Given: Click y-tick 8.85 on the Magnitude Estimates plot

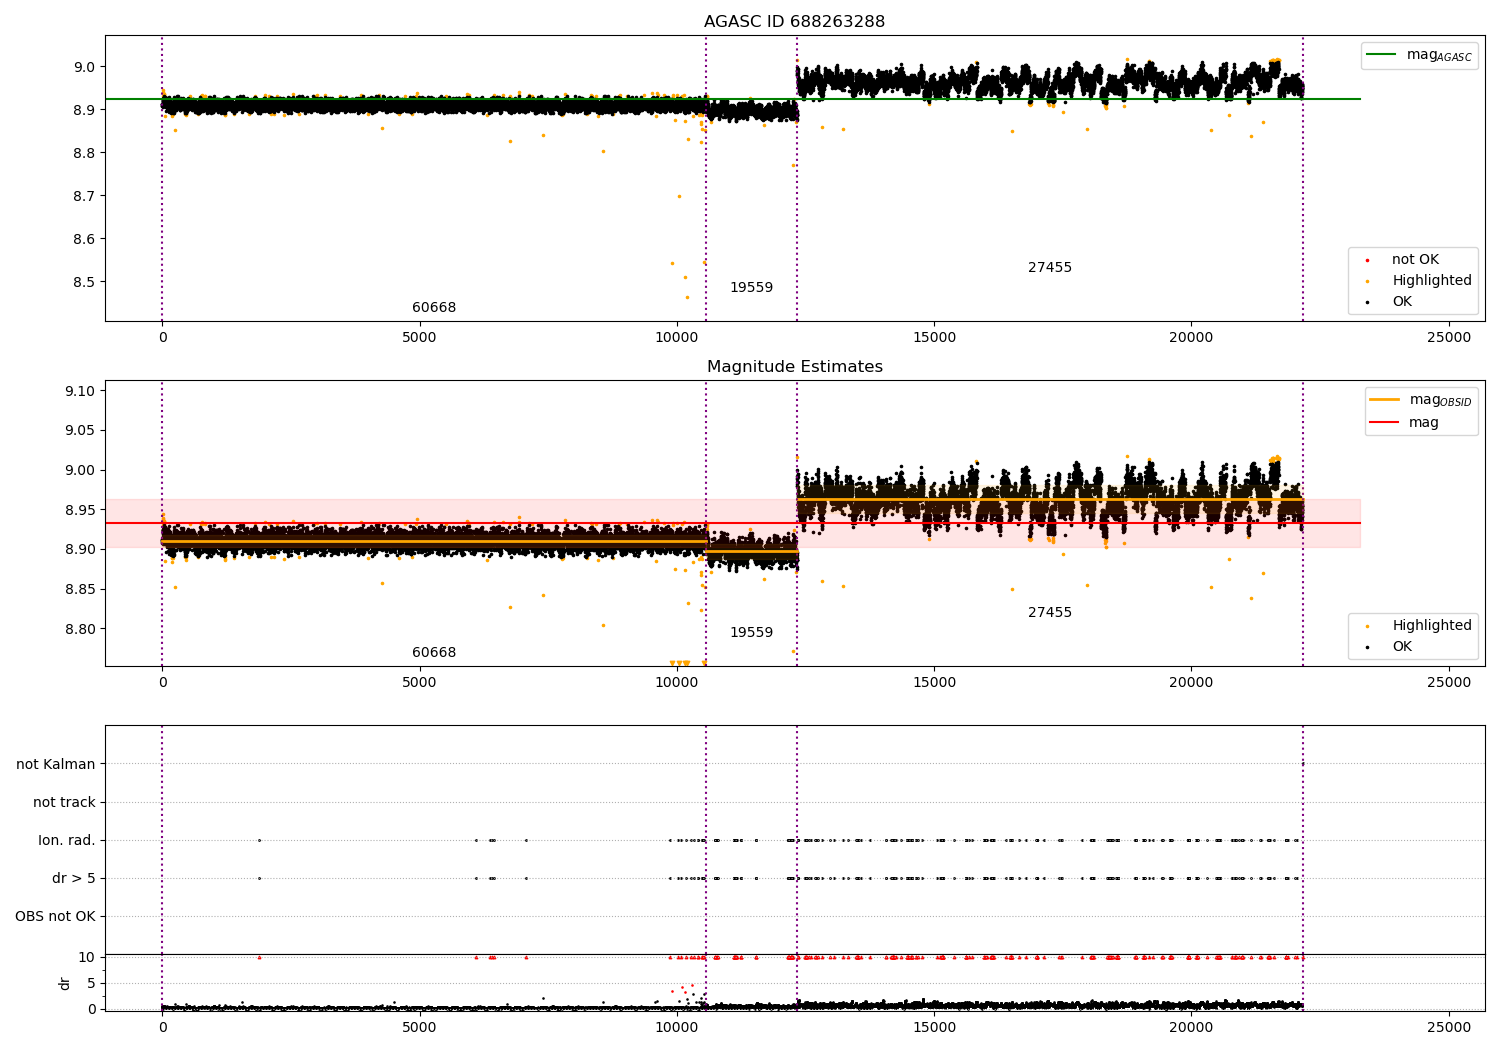Looking at the screenshot, I should coord(80,589).
